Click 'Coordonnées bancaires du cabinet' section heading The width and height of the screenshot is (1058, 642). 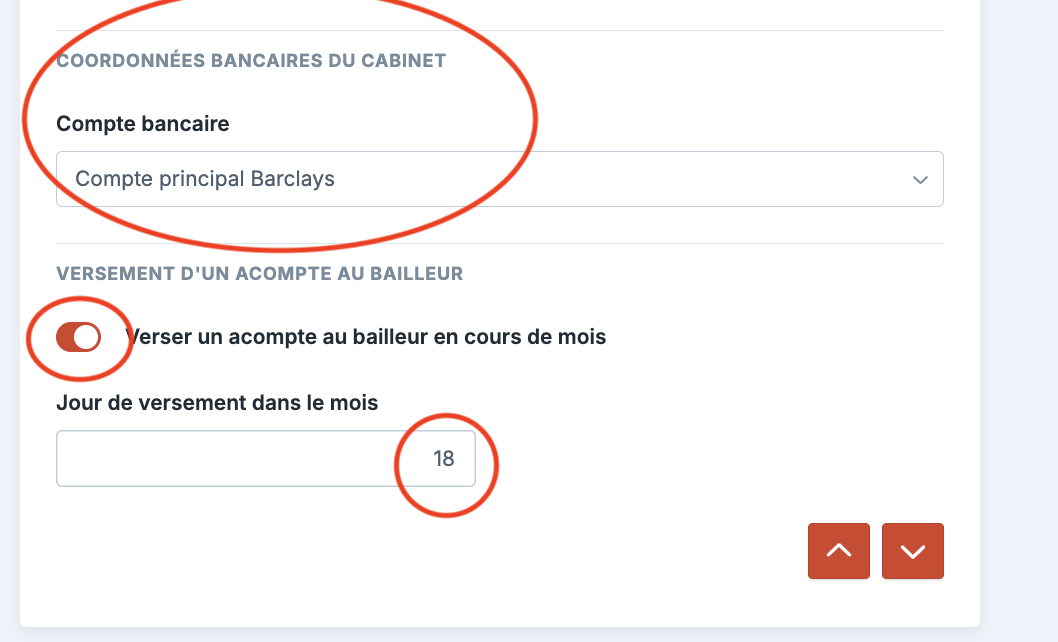pyautogui.click(x=251, y=61)
